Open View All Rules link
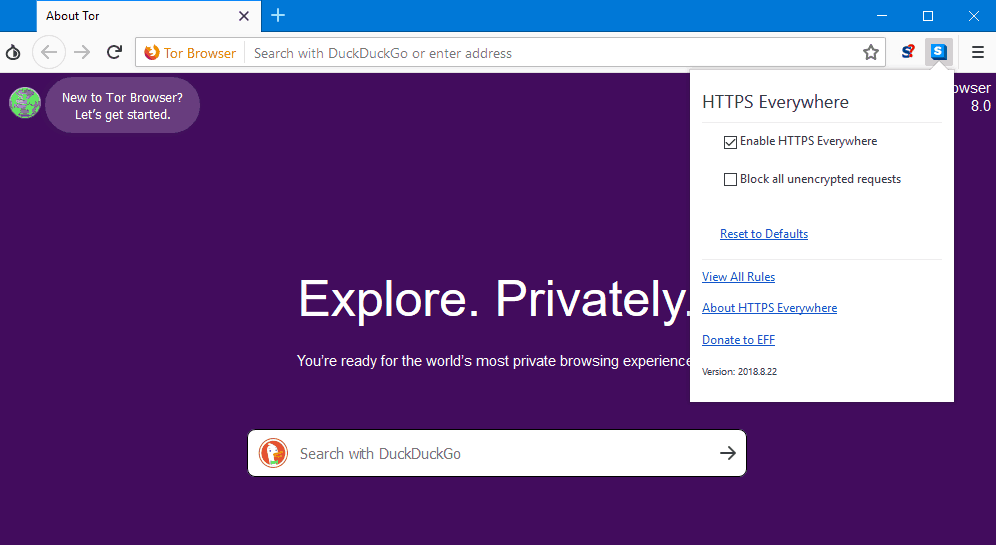The height and width of the screenshot is (545, 996). pyautogui.click(x=738, y=277)
